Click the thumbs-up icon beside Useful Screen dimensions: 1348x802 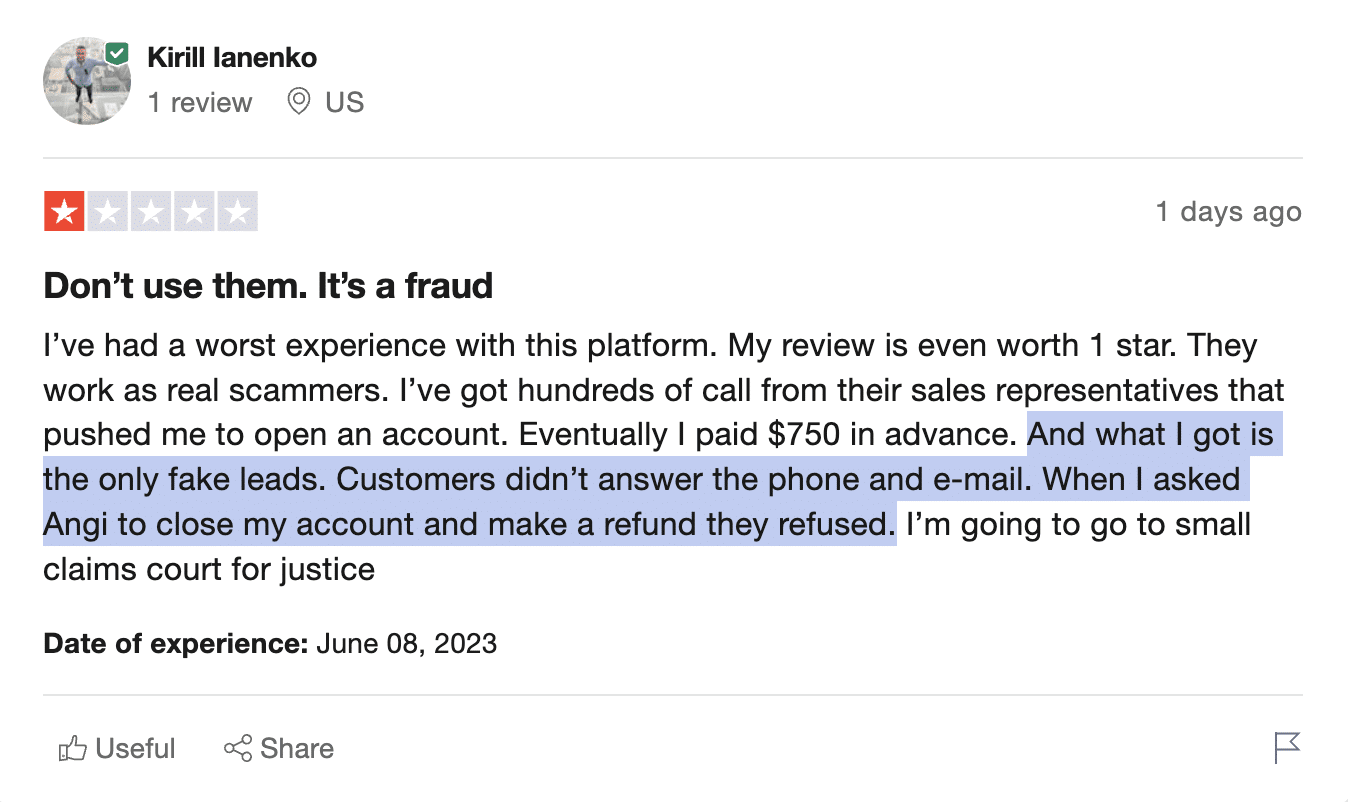point(72,749)
